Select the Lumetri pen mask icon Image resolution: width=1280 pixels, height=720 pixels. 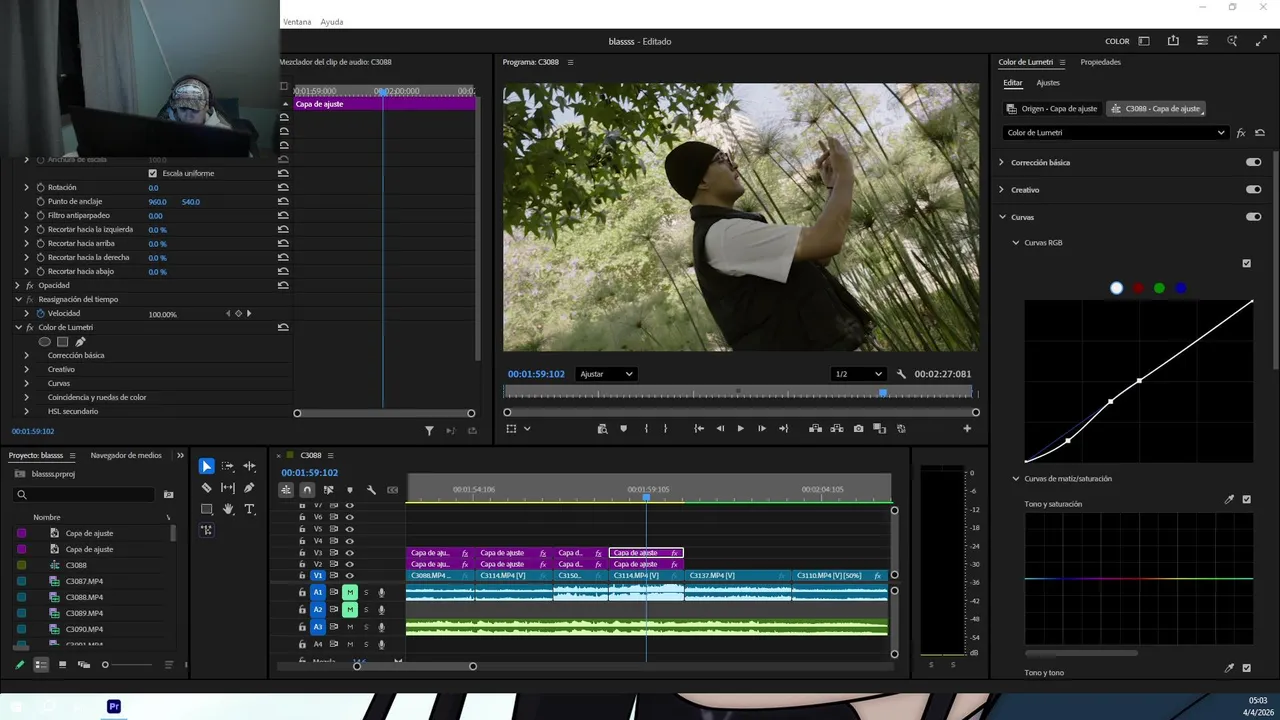[80, 342]
